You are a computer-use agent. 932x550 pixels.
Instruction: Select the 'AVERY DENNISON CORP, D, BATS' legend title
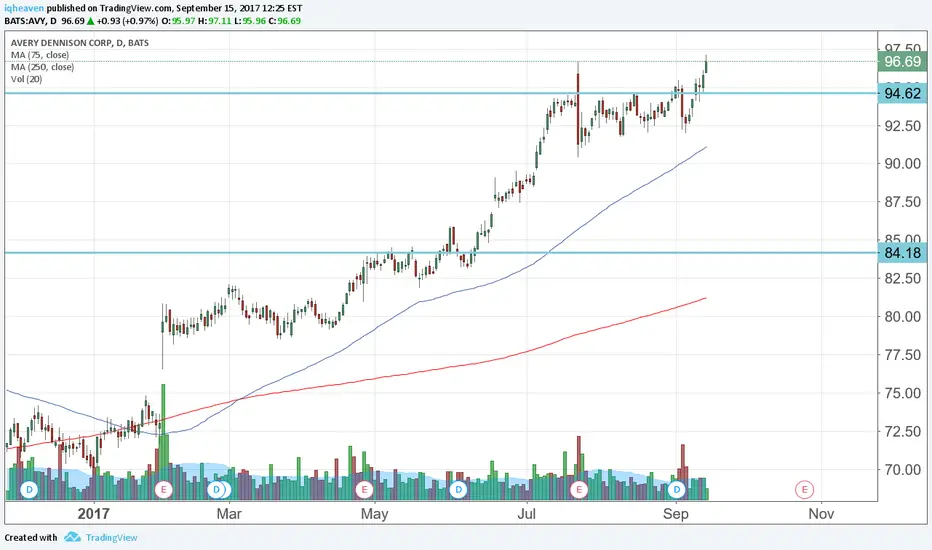[80, 43]
